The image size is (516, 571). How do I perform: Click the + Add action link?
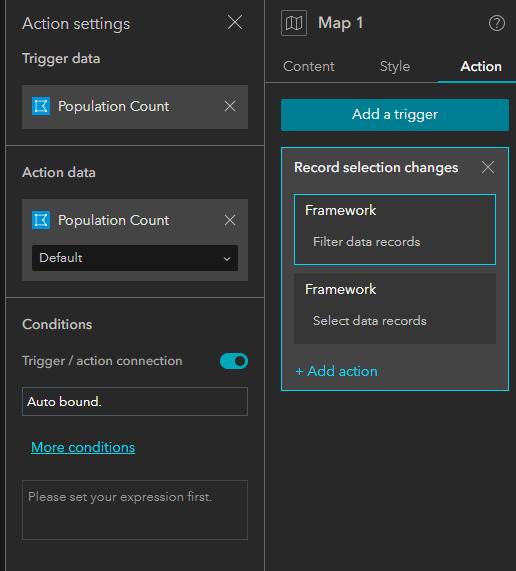coord(336,371)
